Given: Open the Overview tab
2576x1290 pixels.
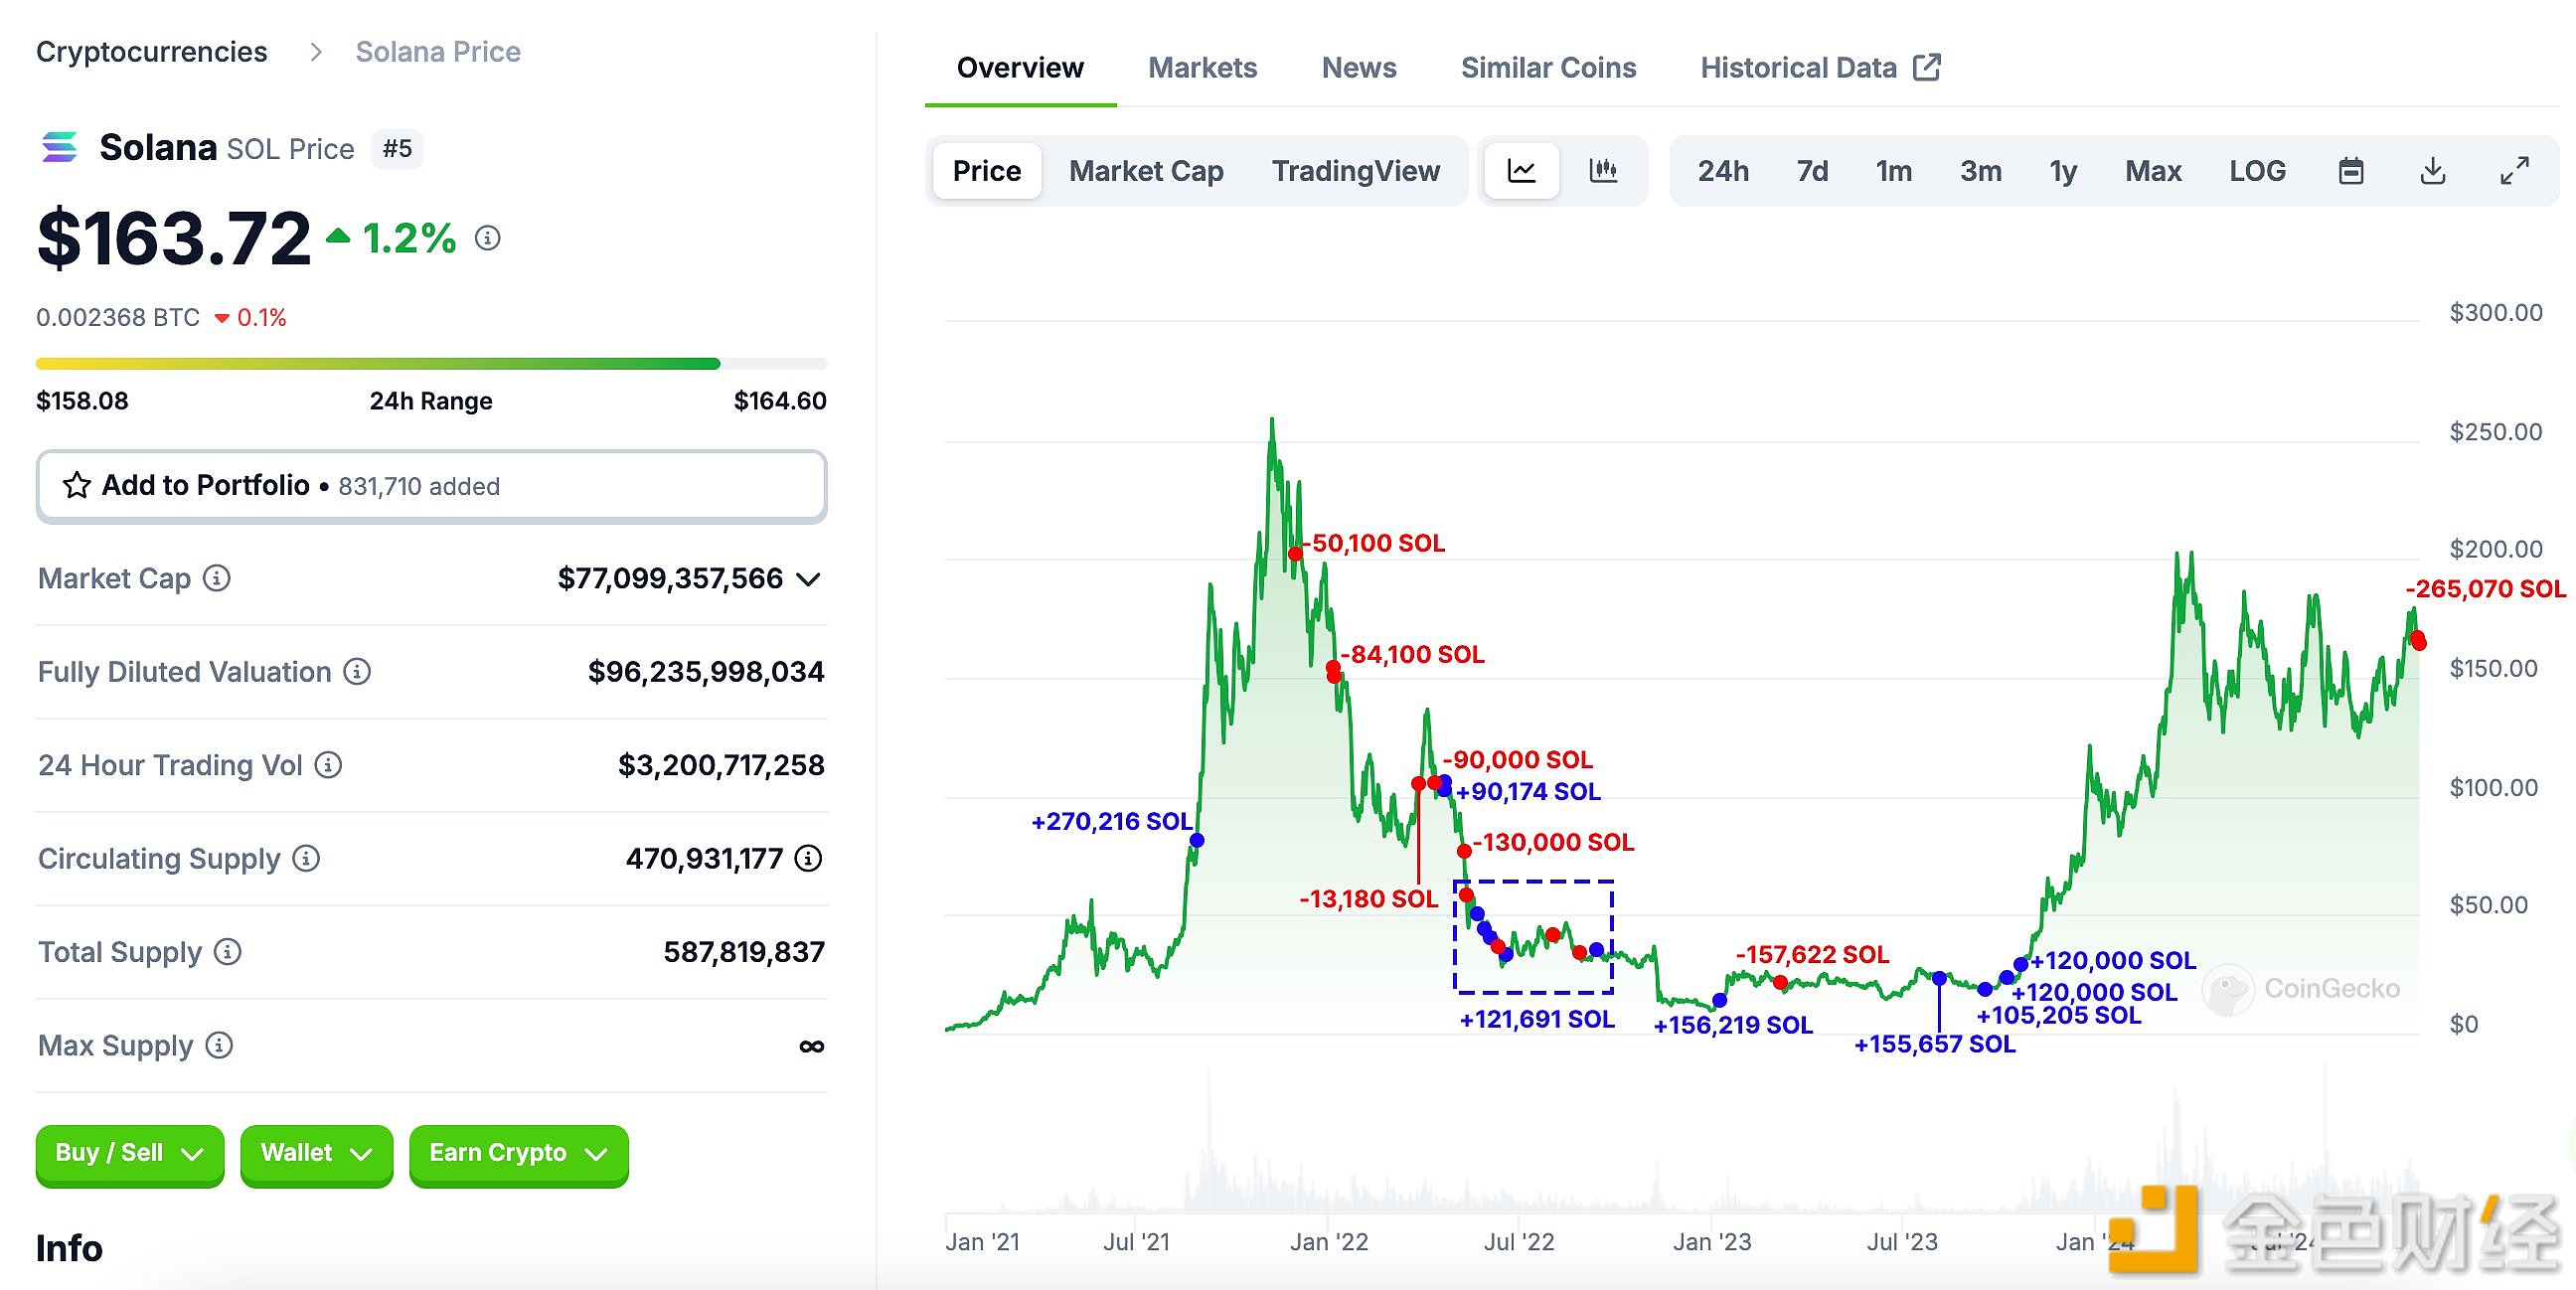Looking at the screenshot, I should coord(1020,67).
